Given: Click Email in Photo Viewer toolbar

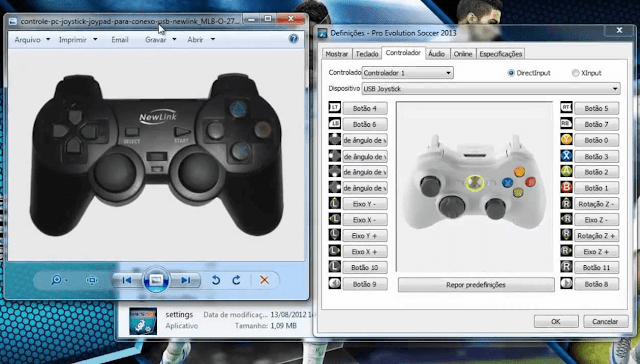Looking at the screenshot, I should 120,40.
